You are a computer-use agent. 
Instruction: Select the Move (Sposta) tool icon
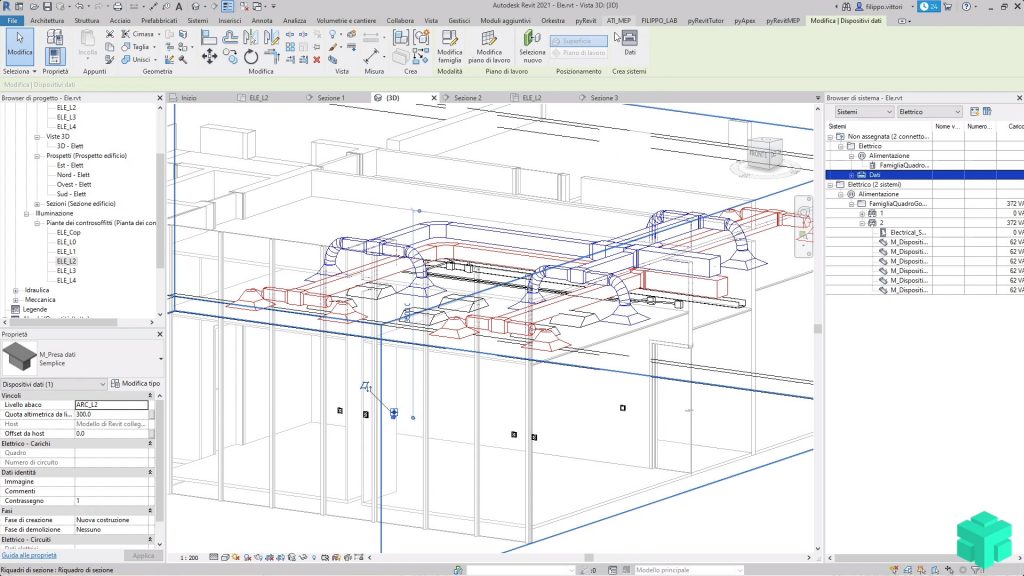209,57
